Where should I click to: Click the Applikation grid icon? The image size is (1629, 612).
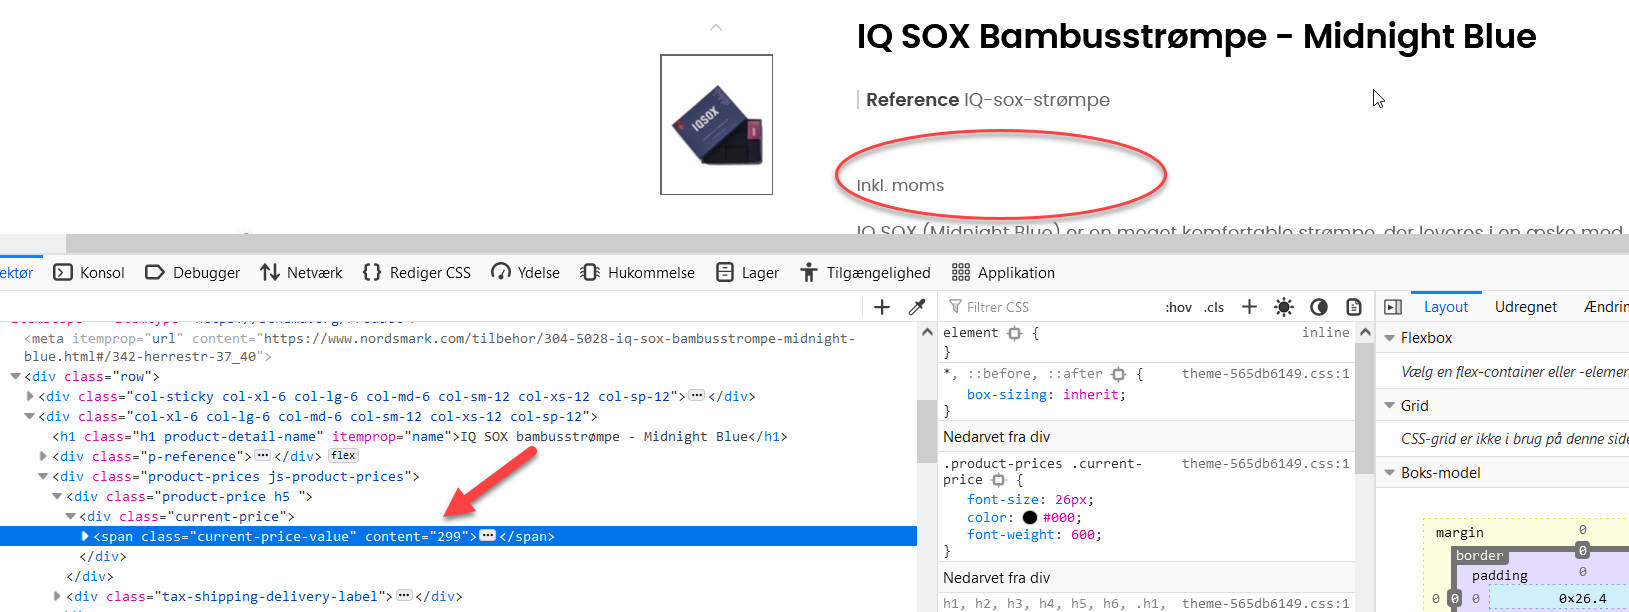tap(961, 272)
